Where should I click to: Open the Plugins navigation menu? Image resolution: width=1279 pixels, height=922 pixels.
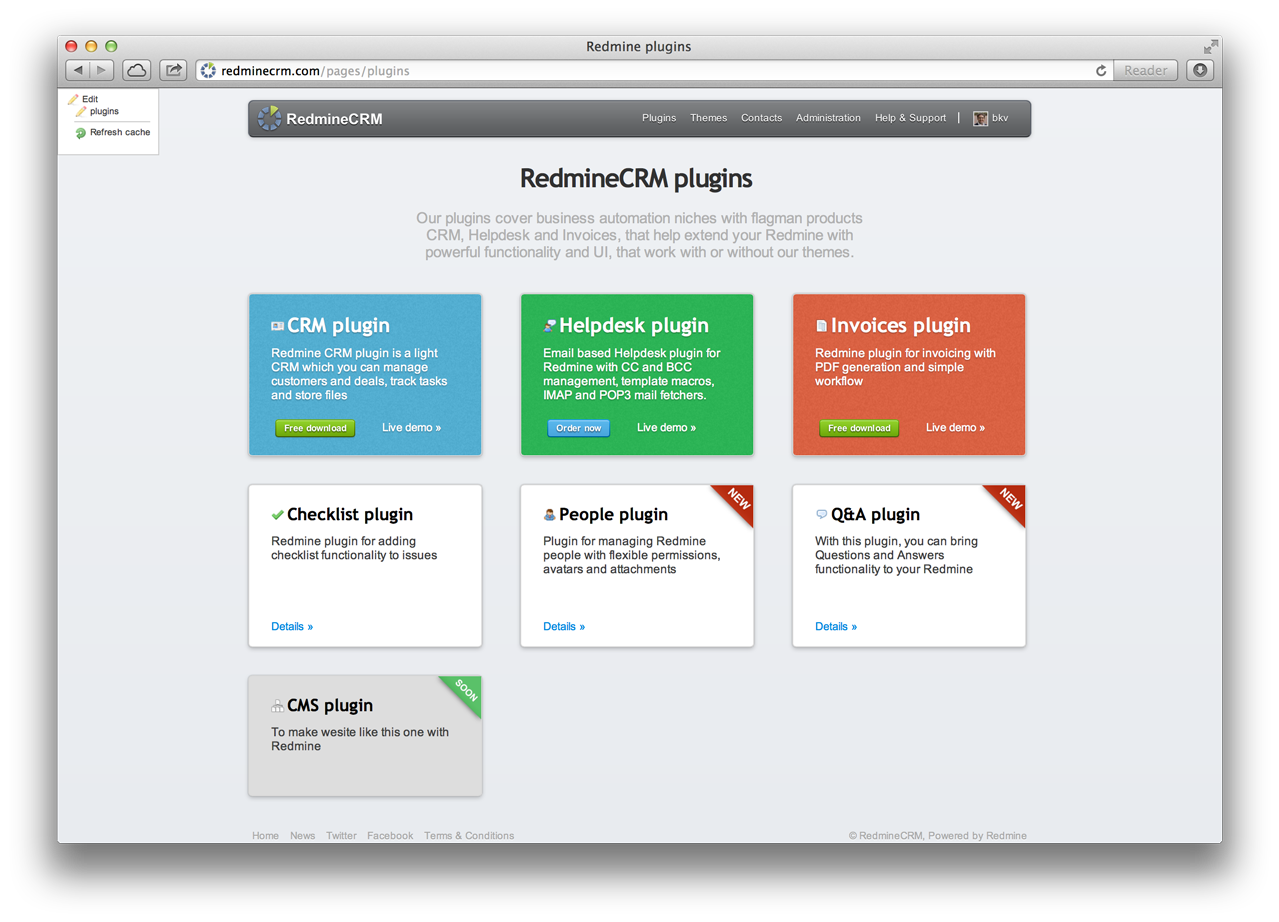tap(659, 118)
